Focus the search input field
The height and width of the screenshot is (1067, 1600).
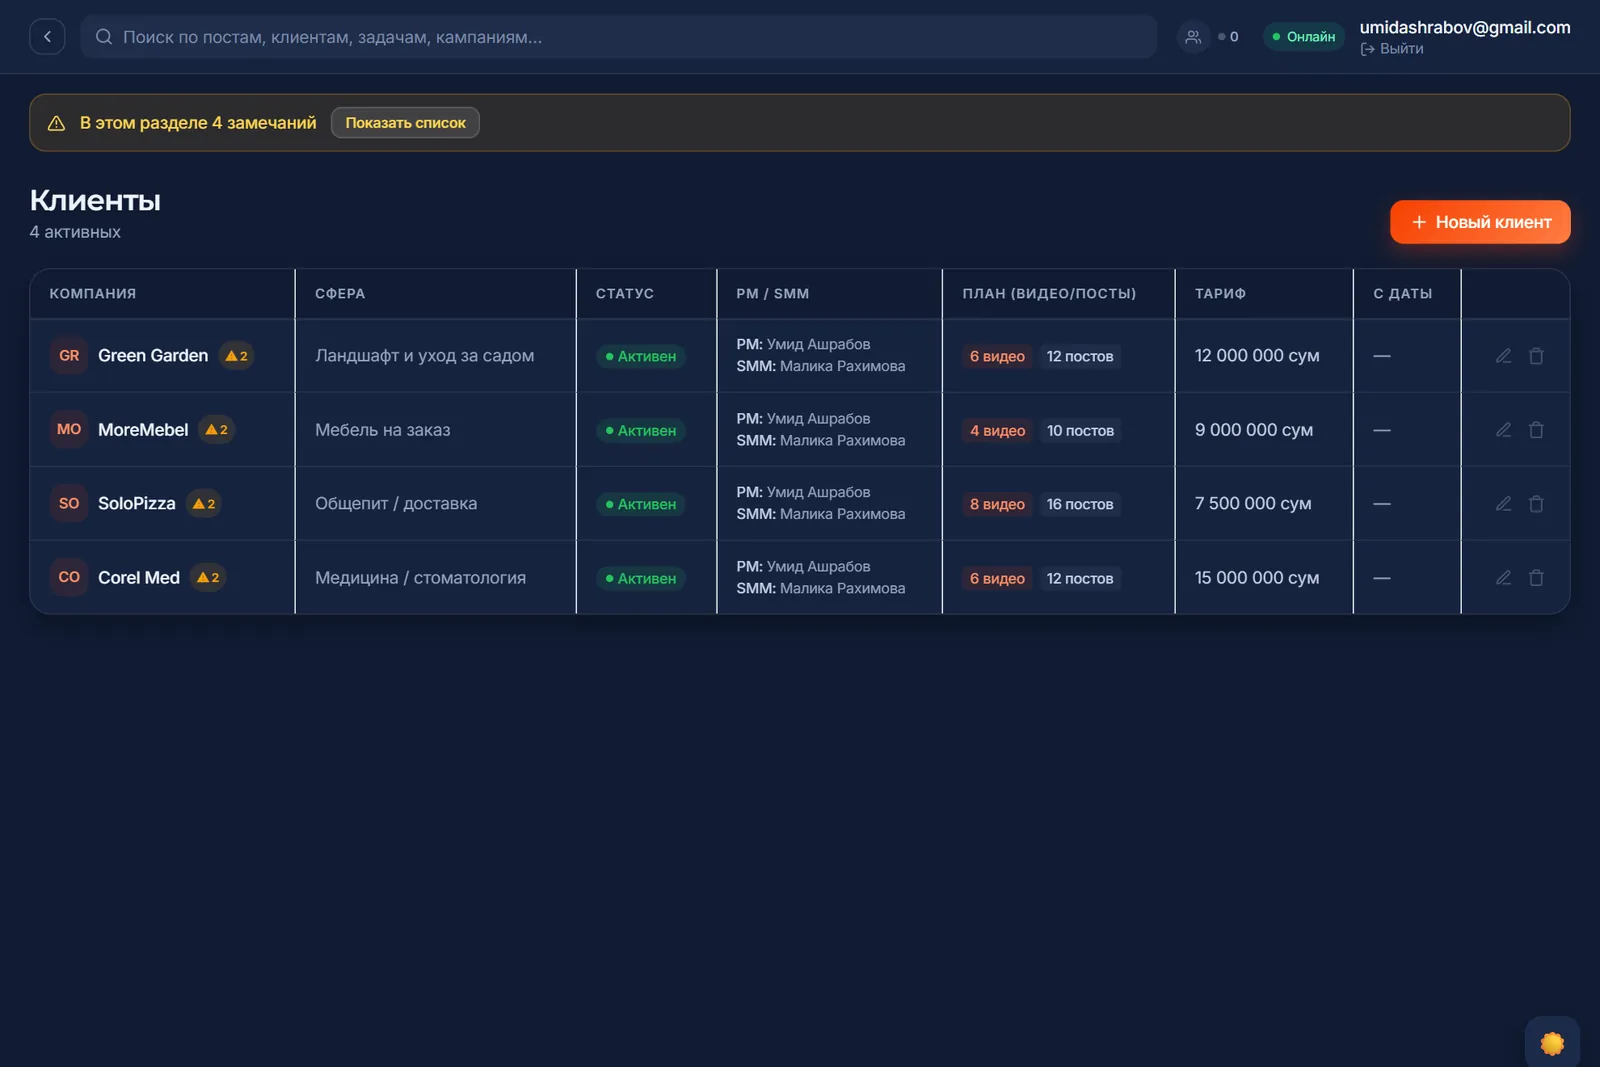(x=619, y=37)
